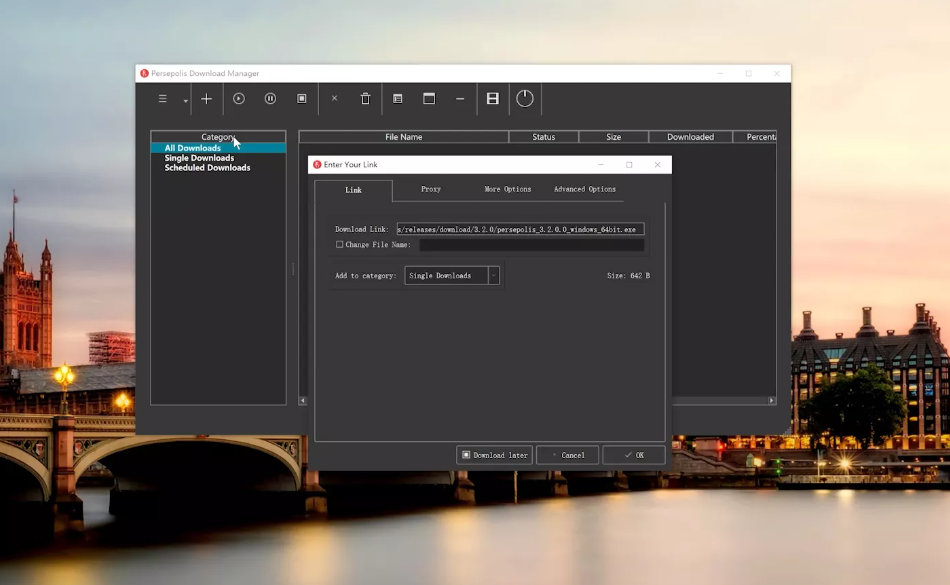Enable the Change File Name checkbox
Viewport: 950px width, 585px height.
340,244
